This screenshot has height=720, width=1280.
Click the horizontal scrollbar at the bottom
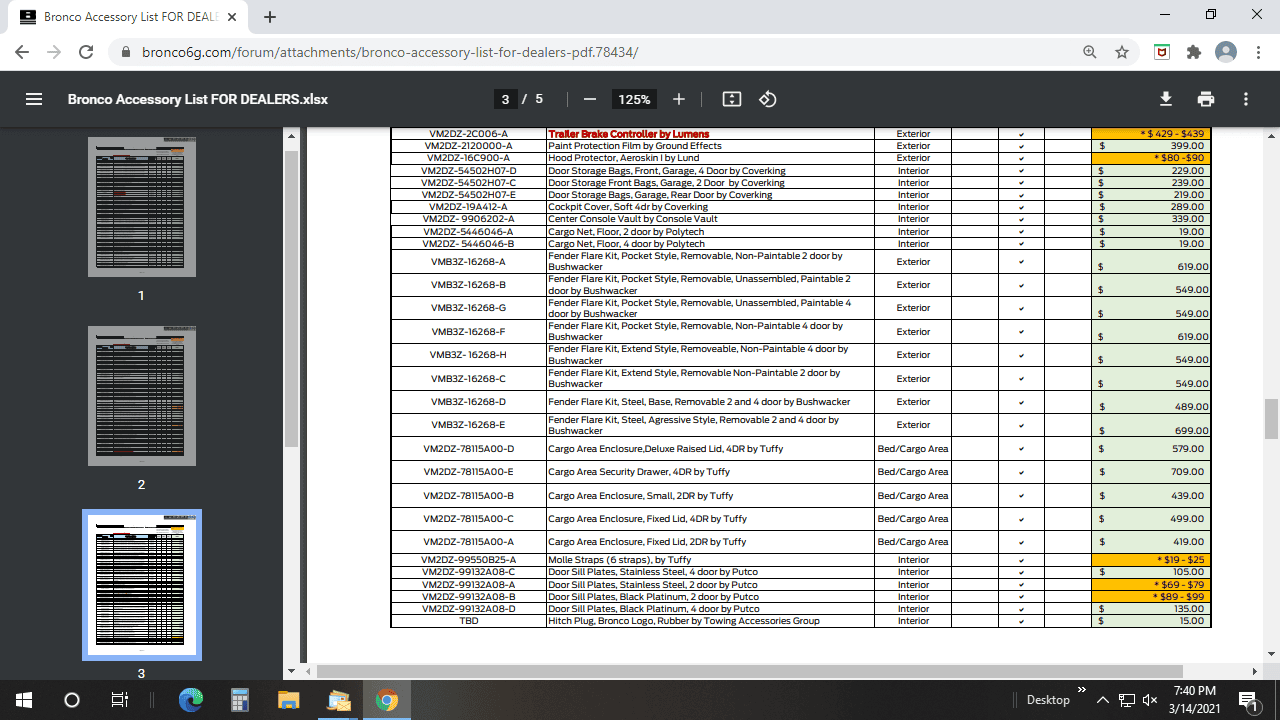tap(750, 671)
